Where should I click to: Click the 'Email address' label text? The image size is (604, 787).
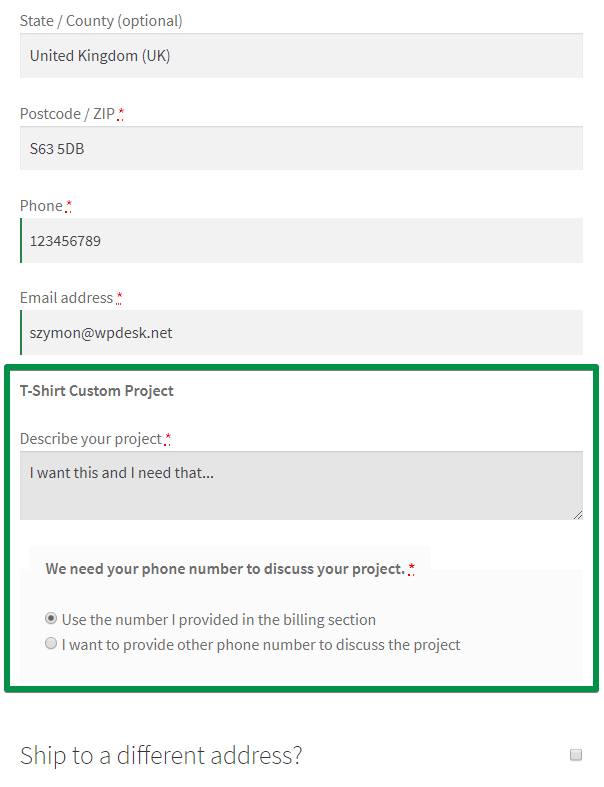pyautogui.click(x=66, y=297)
